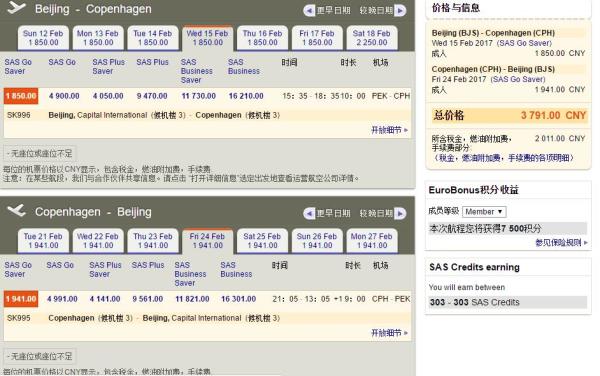600x376 pixels.
Task: Click the 7 500 EuroBonus points line
Action: point(508,229)
